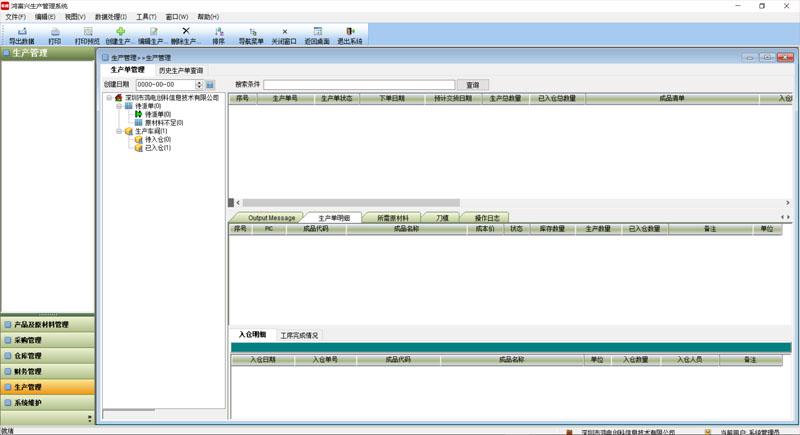Viewport: 800px width, 435px height.
Task: Click the 删除生产 delete X icon
Action: 186,32
